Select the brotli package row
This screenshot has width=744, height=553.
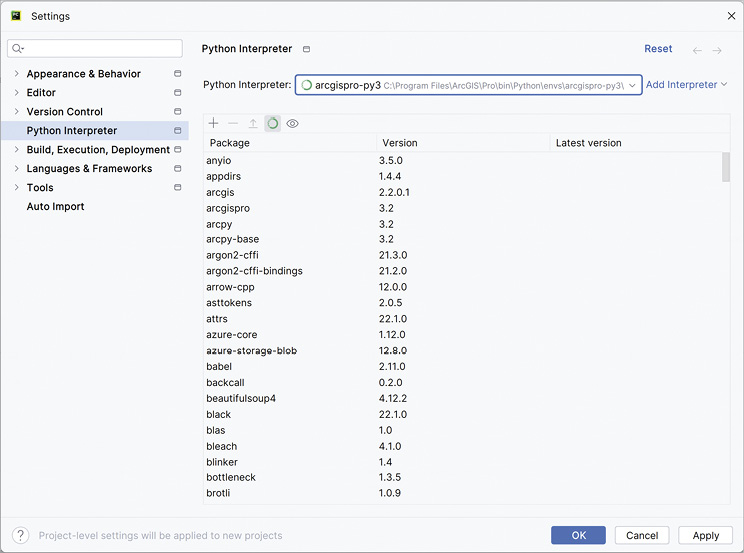[463, 493]
